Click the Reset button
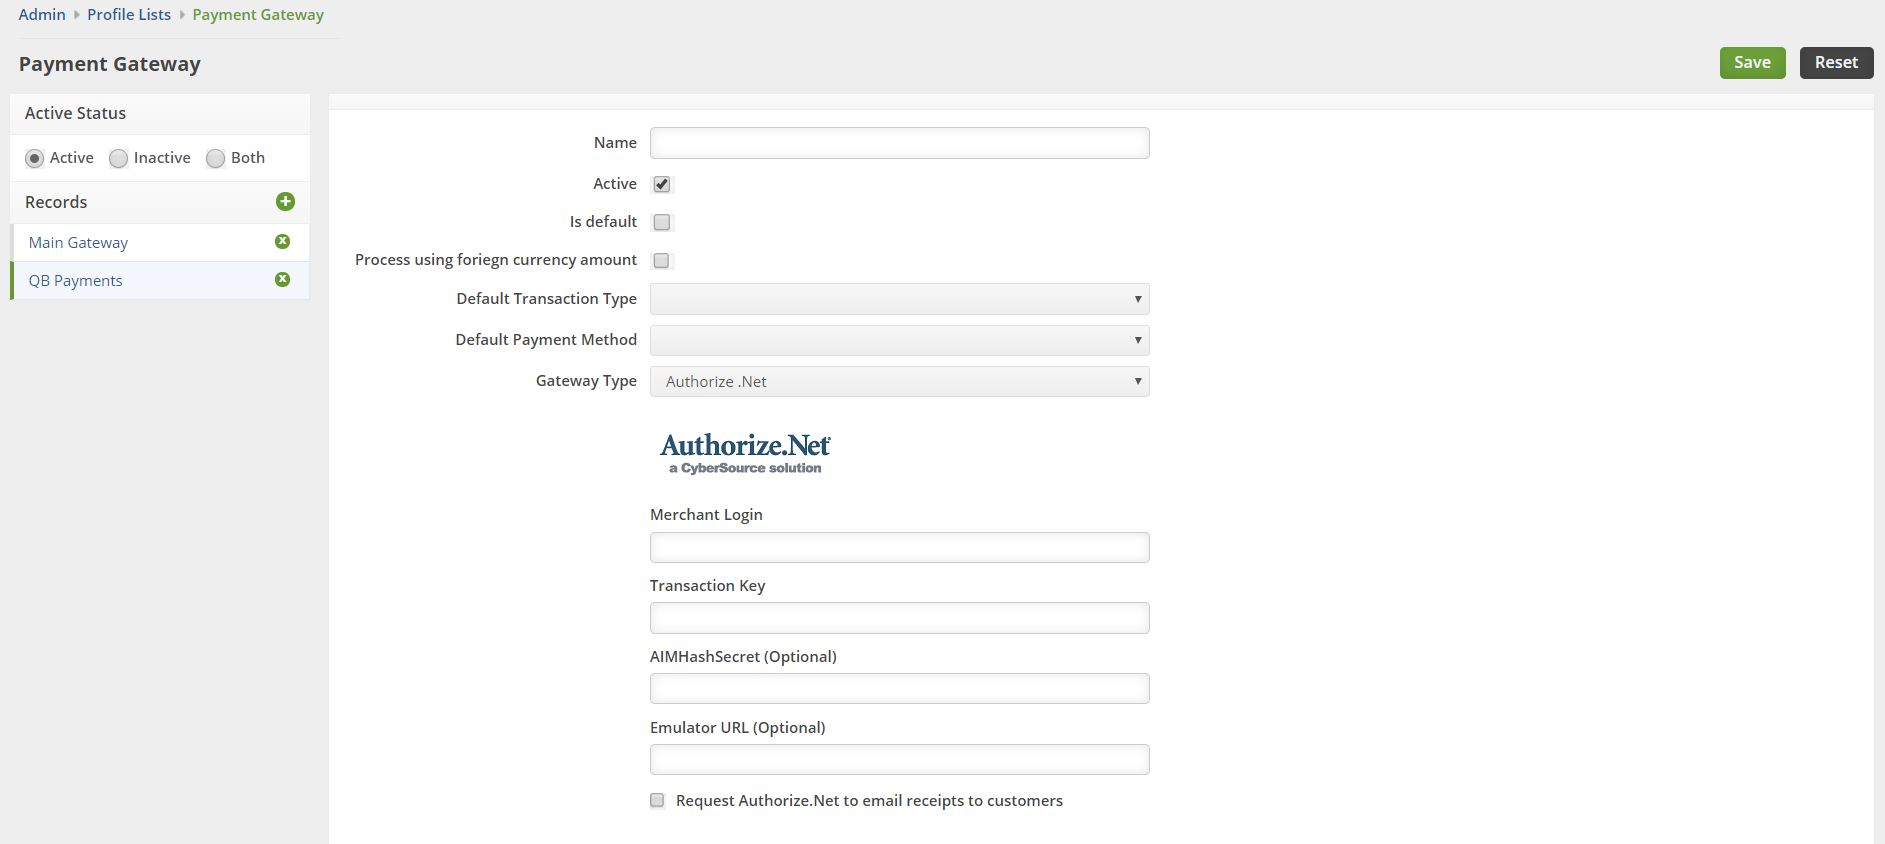Image resolution: width=1885 pixels, height=844 pixels. tap(1836, 62)
